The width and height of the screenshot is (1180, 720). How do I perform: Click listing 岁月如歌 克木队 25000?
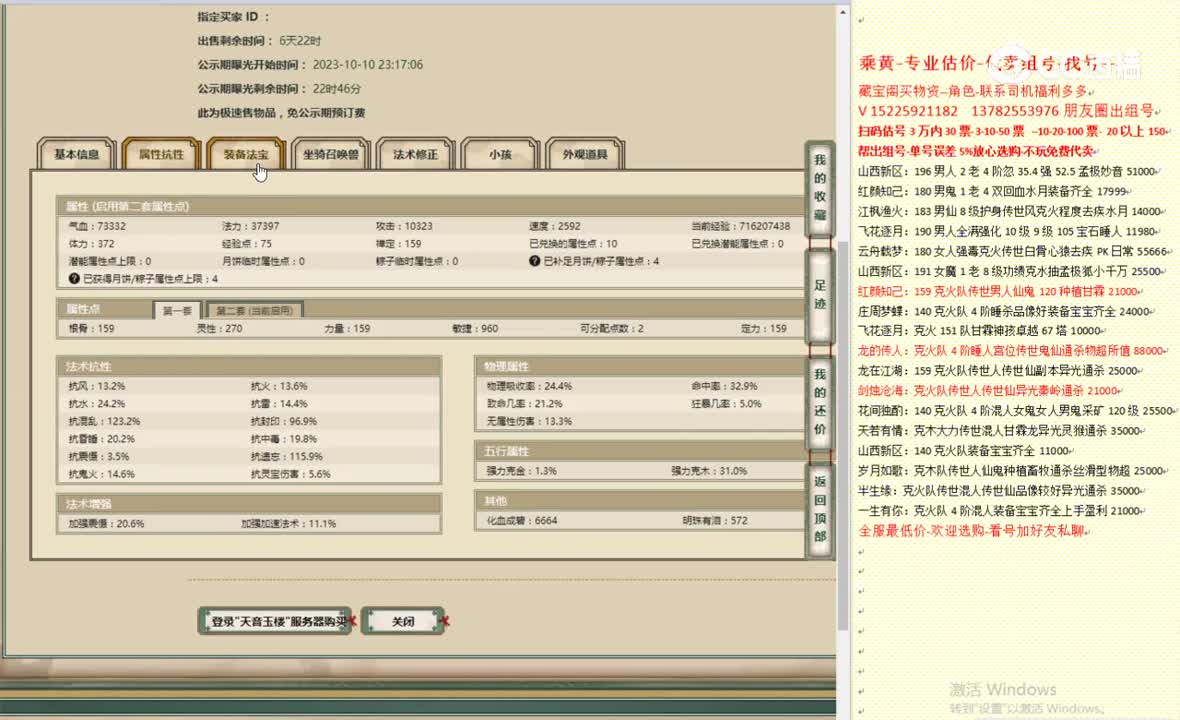click(1011, 470)
